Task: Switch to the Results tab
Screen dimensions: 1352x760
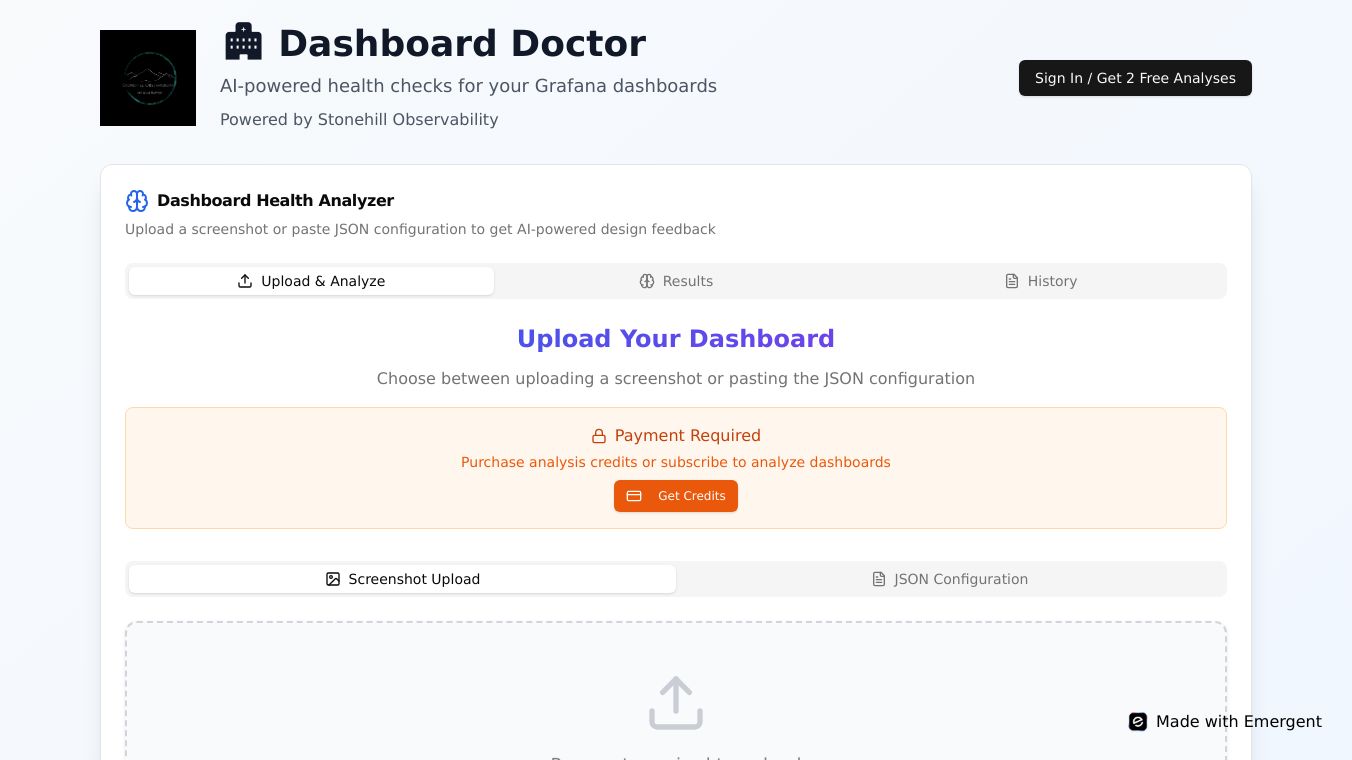Action: (676, 281)
